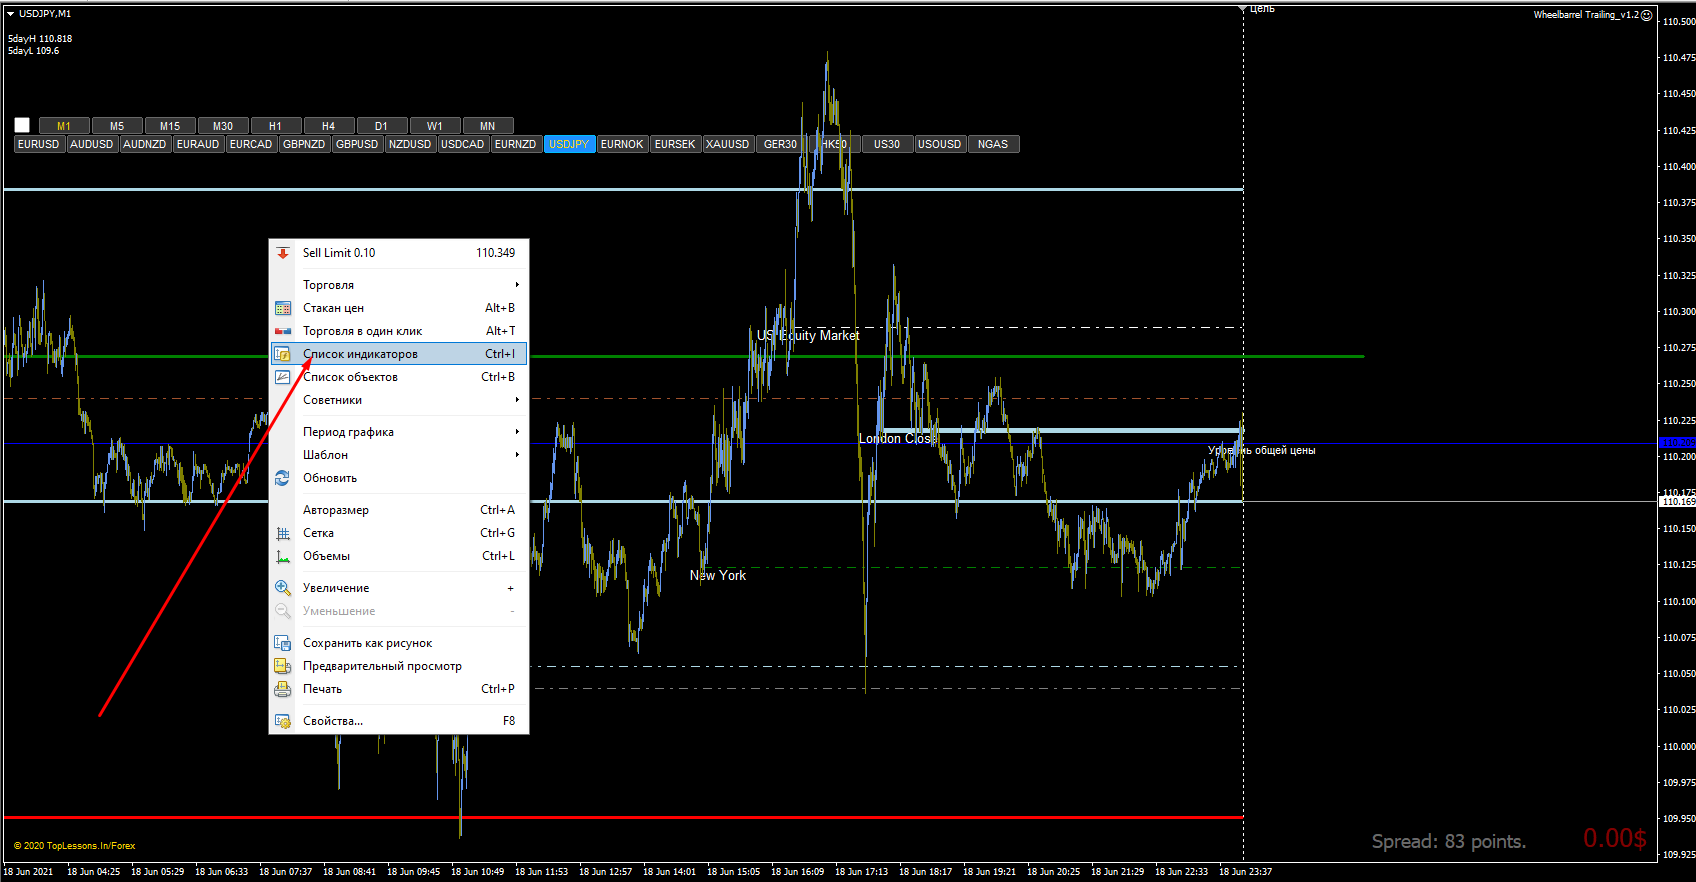The width and height of the screenshot is (1696, 882).
Task: Switch the timeframe to H4
Action: (328, 126)
